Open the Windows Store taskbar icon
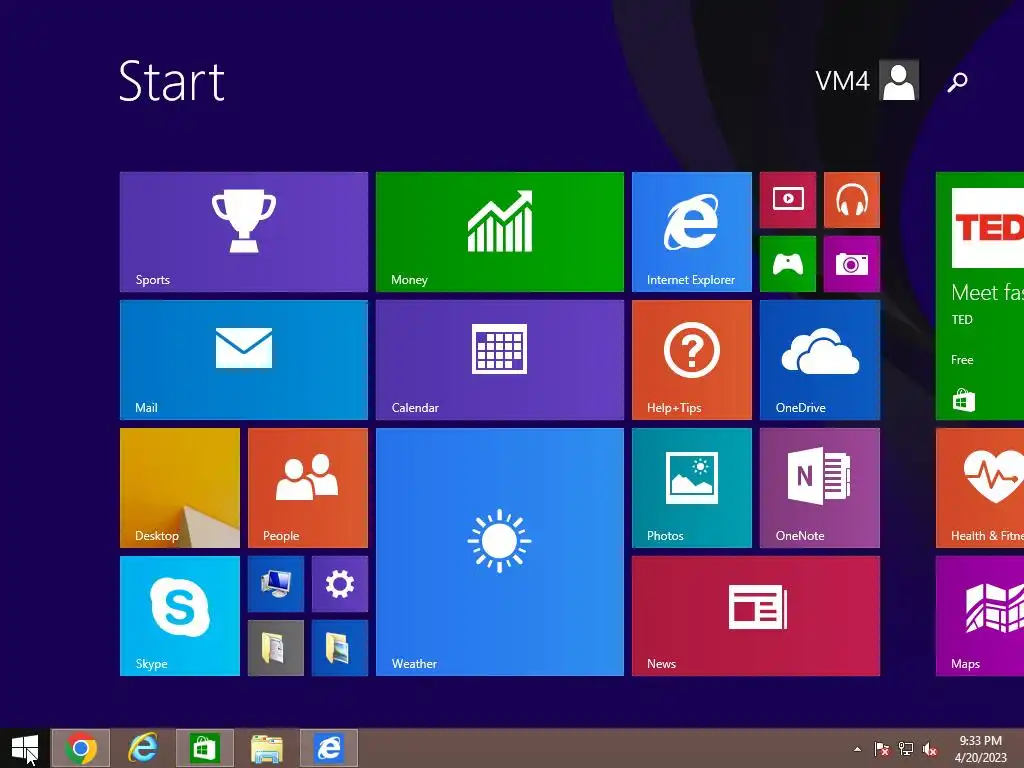 [x=204, y=748]
